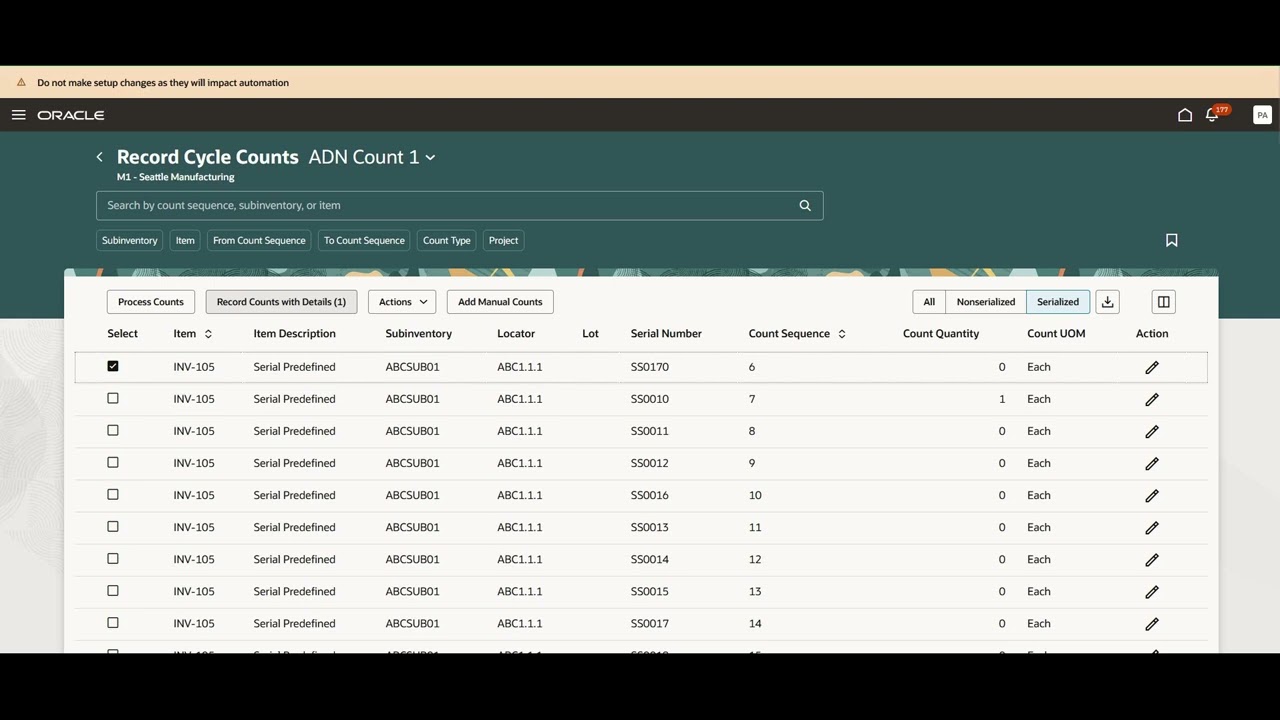Switch to the All items view
Screen dimensions: 1280x720
pyautogui.click(x=929, y=302)
